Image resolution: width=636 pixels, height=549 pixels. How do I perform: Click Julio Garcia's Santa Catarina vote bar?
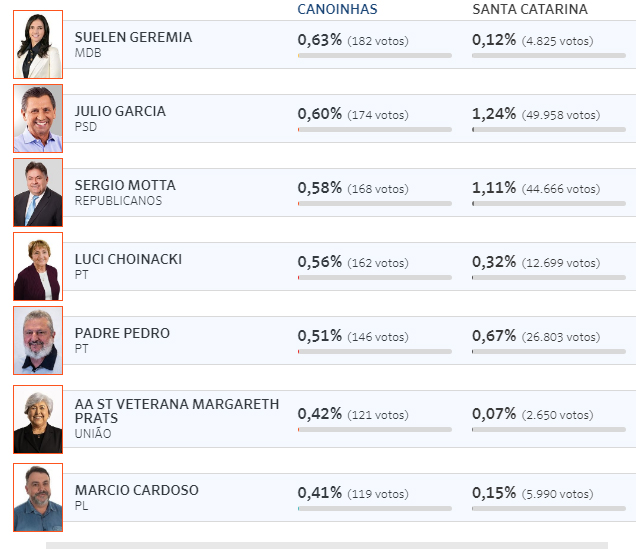coord(549,130)
